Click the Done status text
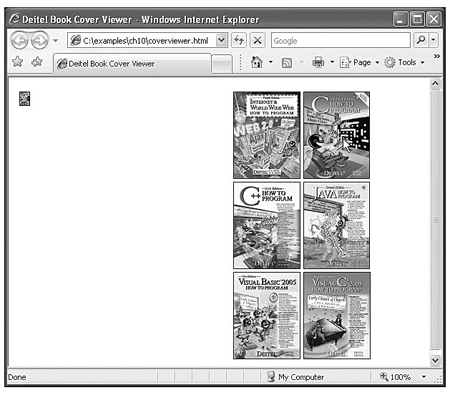 tap(17, 377)
